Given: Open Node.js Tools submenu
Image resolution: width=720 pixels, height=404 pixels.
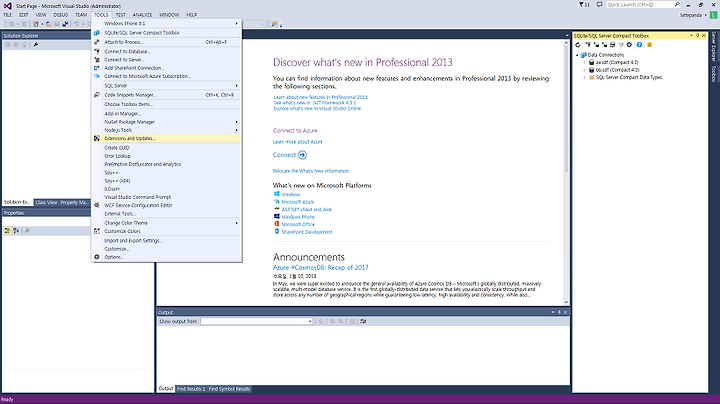Looking at the screenshot, I should click(167, 130).
